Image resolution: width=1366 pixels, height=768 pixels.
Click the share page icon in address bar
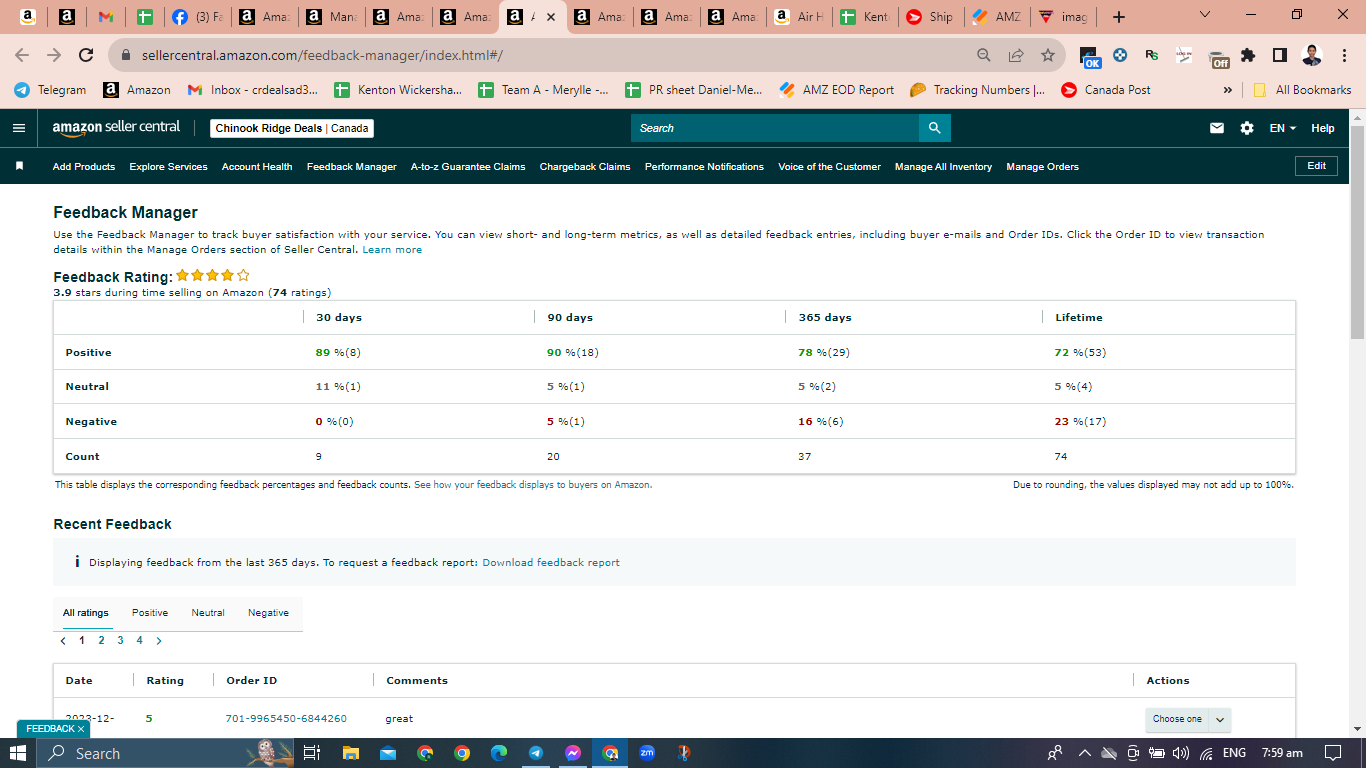coord(1016,55)
